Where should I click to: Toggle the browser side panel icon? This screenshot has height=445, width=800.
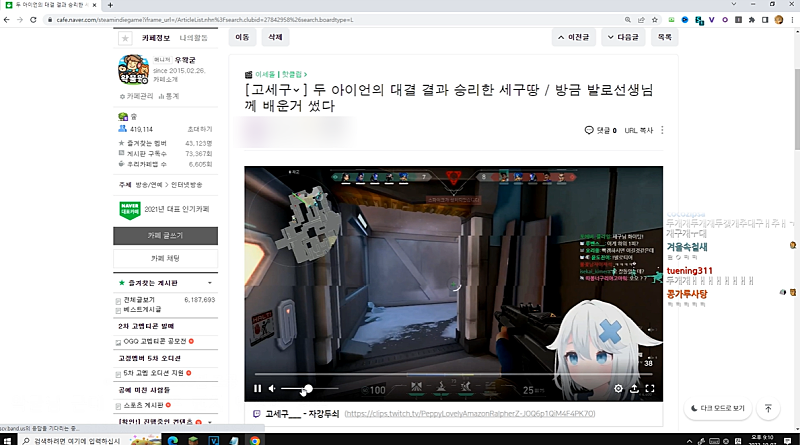(x=765, y=20)
